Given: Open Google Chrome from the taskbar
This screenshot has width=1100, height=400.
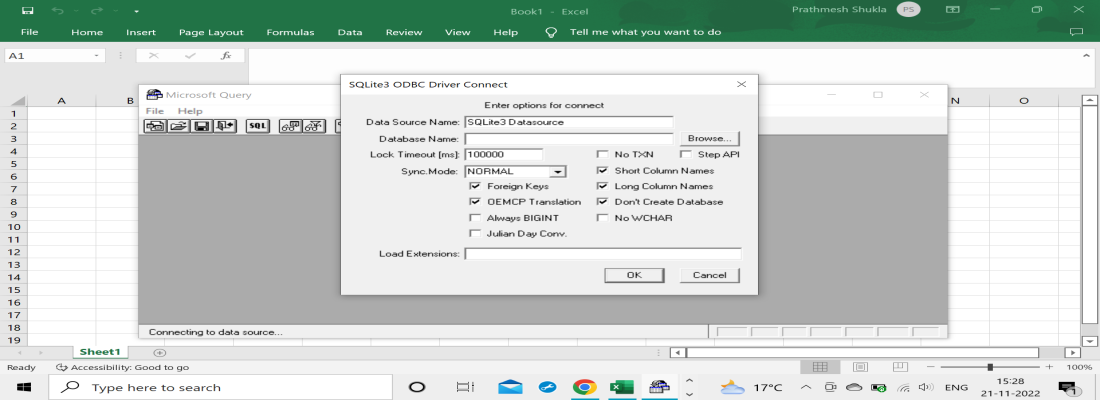Looking at the screenshot, I should coord(584,387).
